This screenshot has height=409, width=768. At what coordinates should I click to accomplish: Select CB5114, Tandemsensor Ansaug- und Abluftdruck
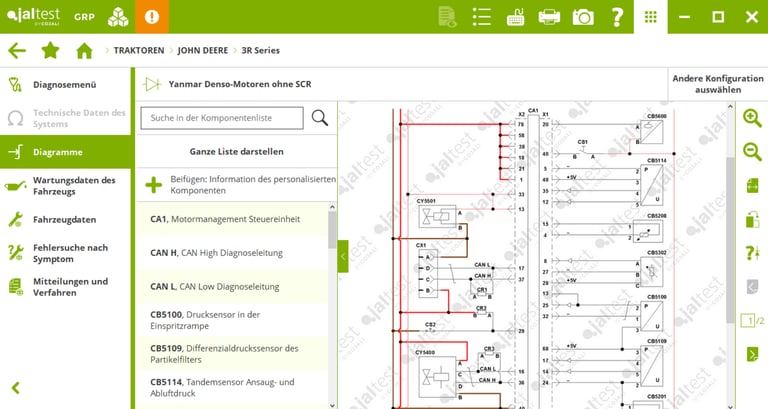tap(232, 387)
